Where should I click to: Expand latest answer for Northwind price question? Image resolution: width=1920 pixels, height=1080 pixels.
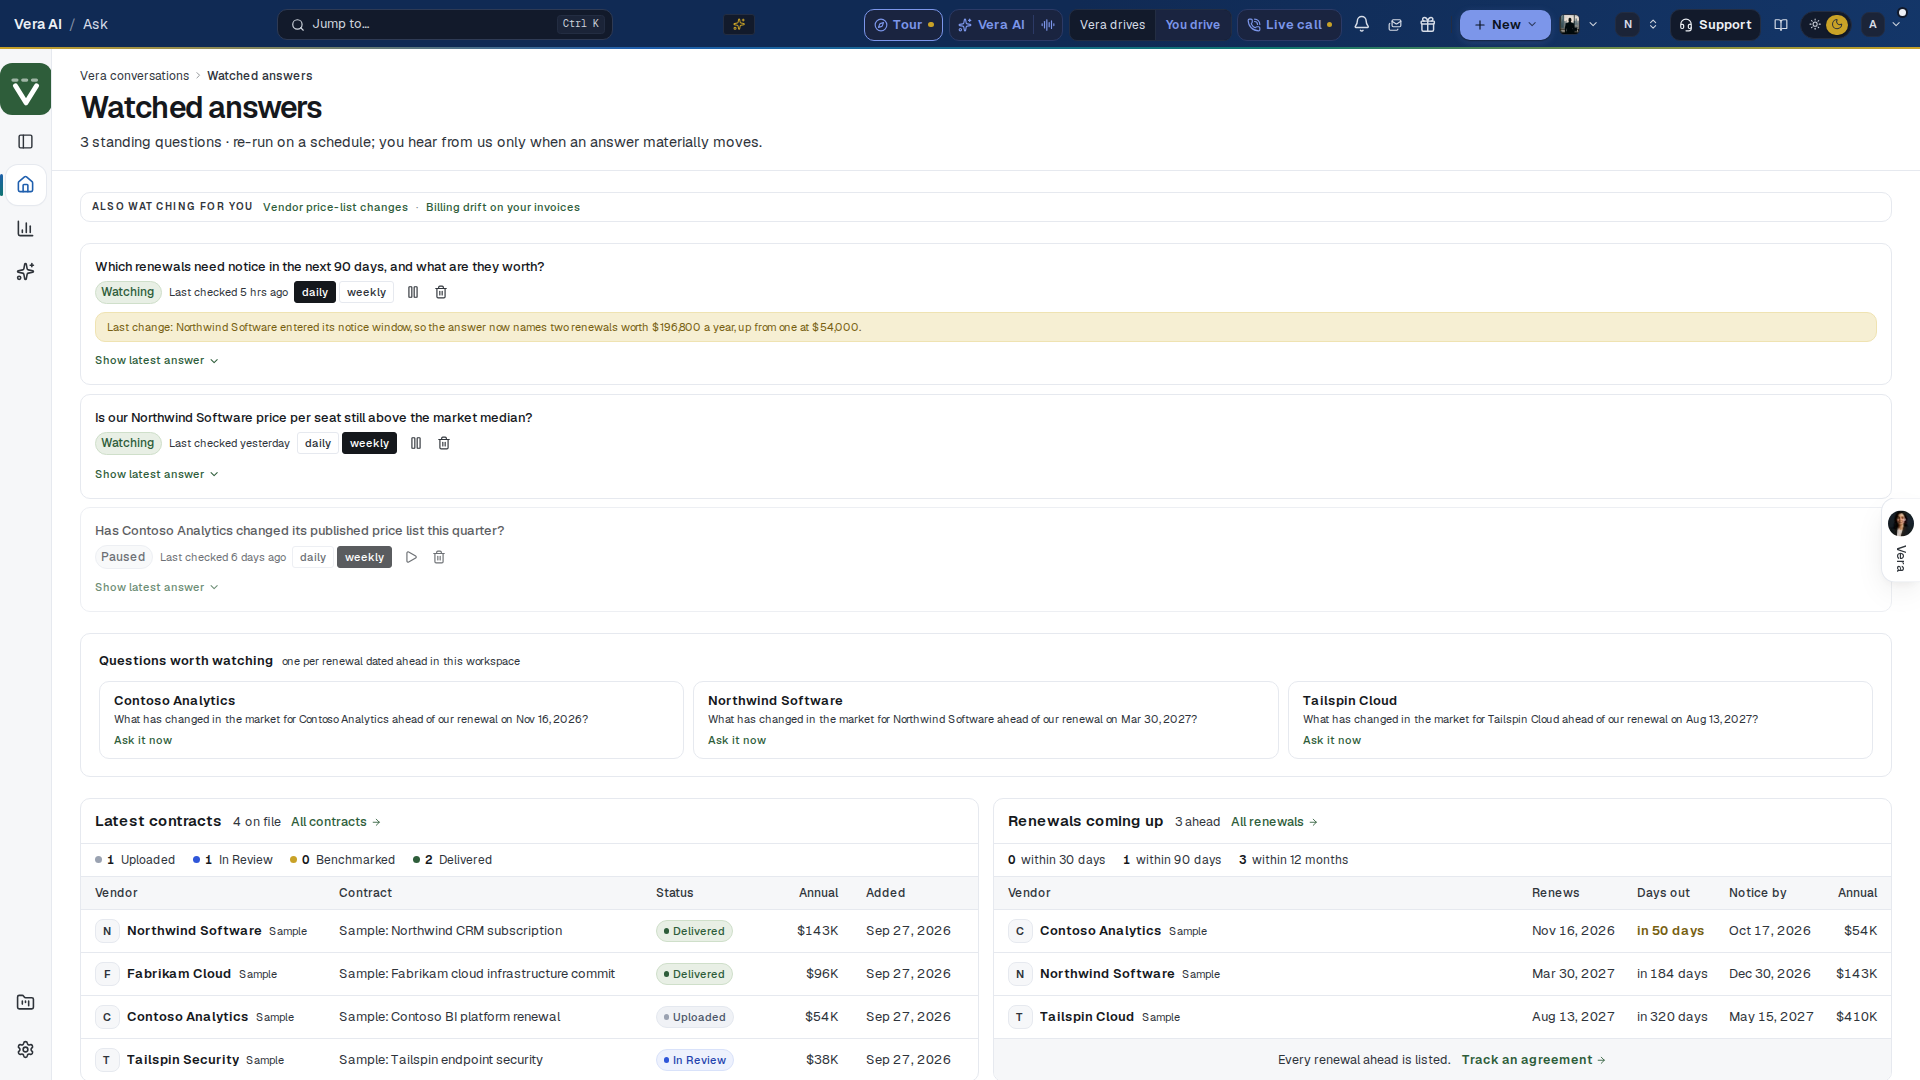point(157,474)
